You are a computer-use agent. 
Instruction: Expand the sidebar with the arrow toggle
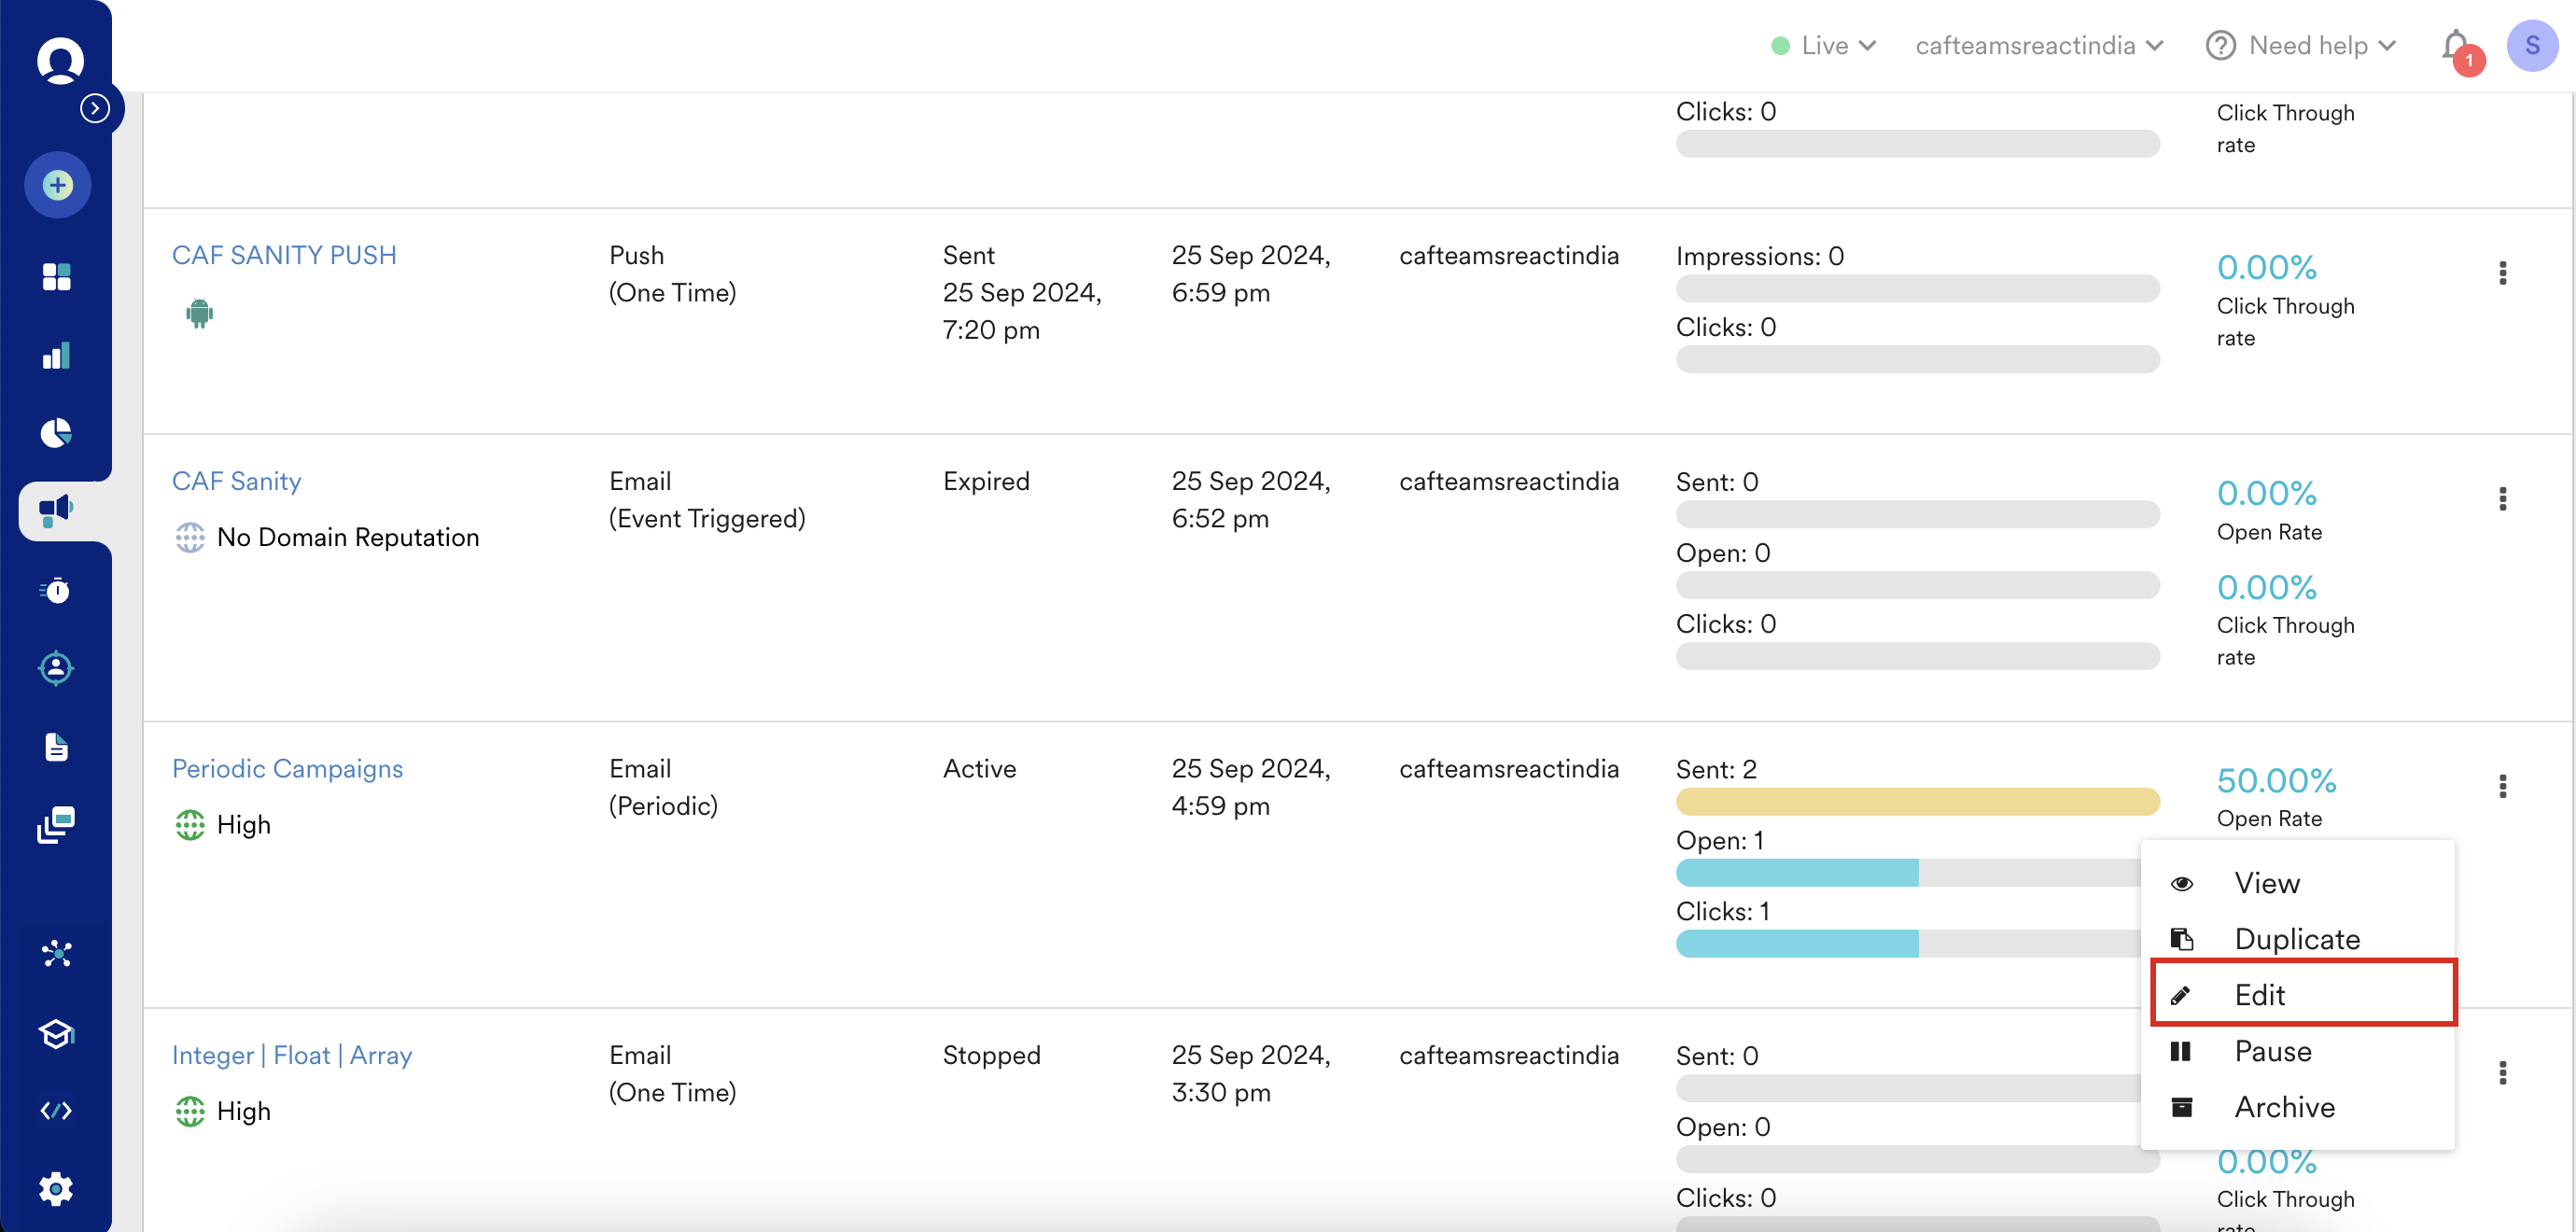pyautogui.click(x=95, y=108)
